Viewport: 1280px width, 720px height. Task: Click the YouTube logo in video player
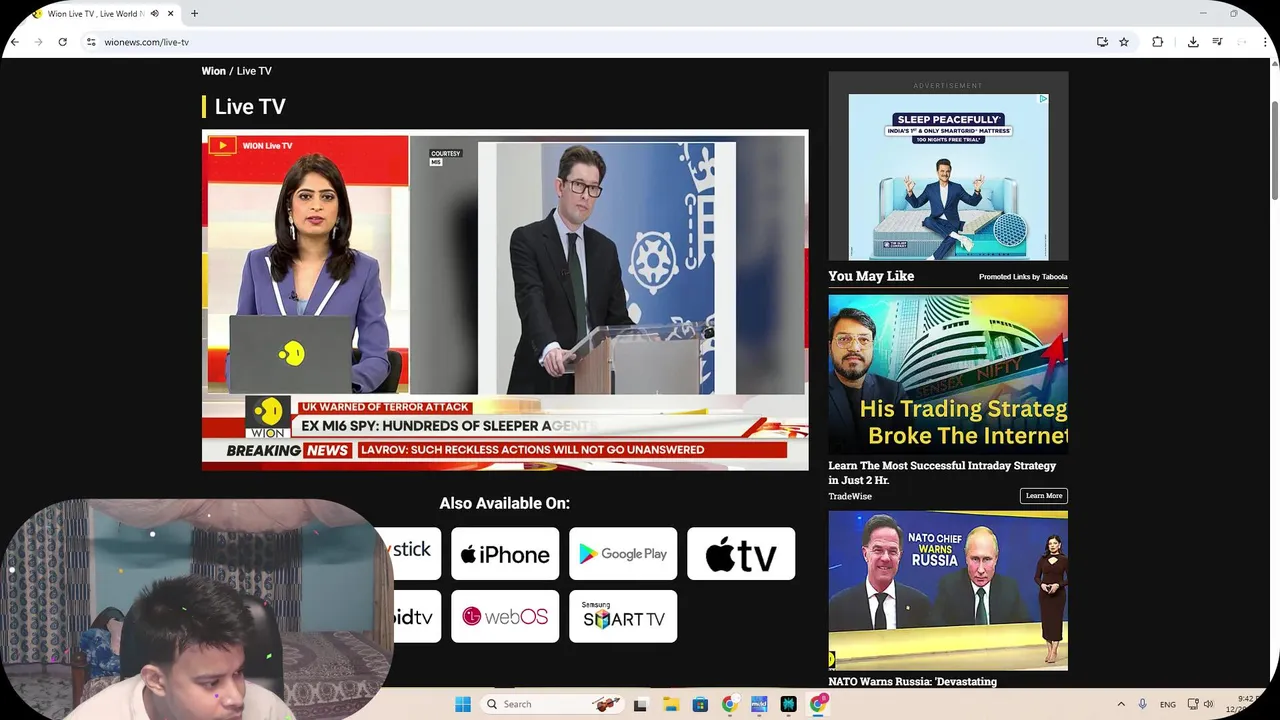[x=222, y=146]
